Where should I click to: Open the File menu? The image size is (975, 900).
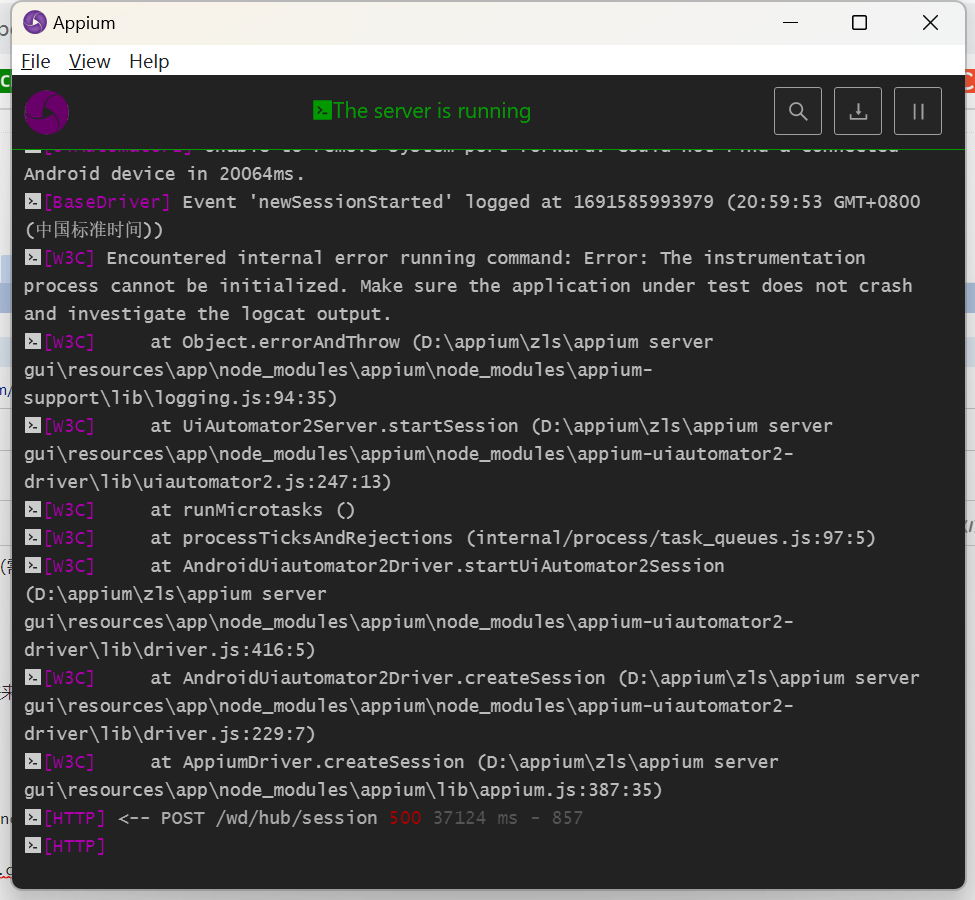[35, 62]
